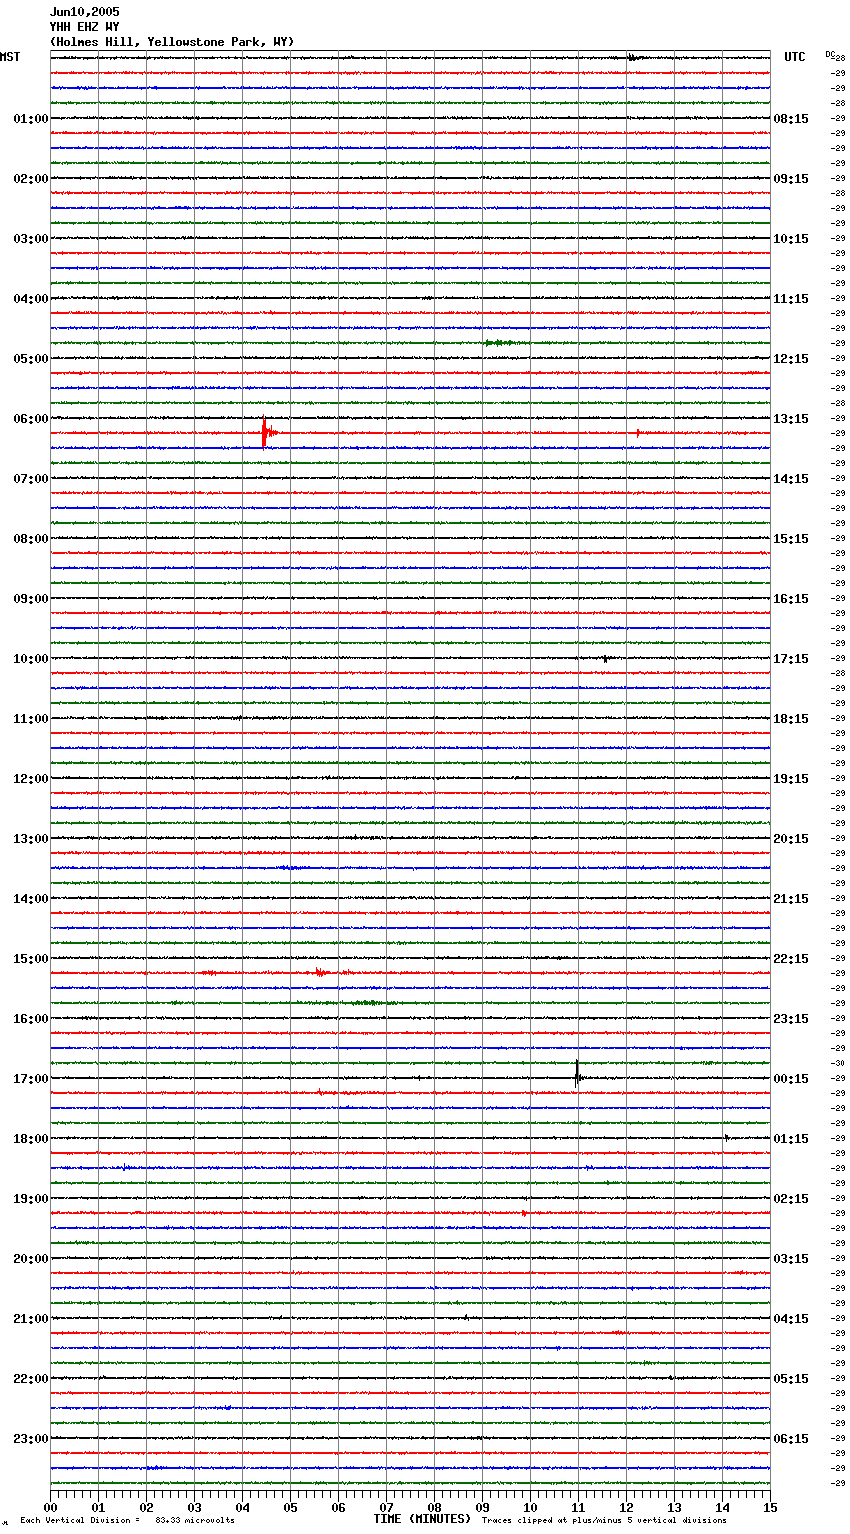The width and height of the screenshot is (850, 1534).
Task: Click the TIME (MINUTES) axis title
Action: [422, 1519]
